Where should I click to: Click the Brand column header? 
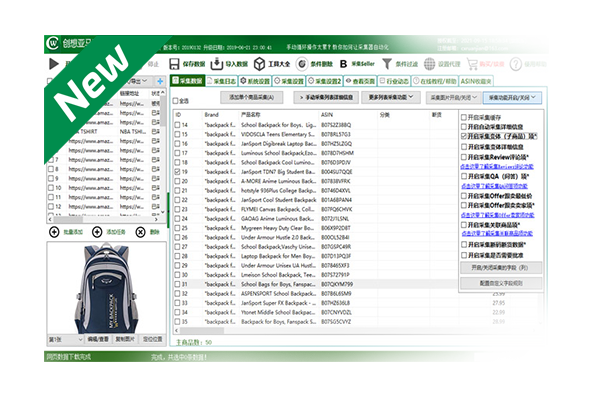point(211,114)
